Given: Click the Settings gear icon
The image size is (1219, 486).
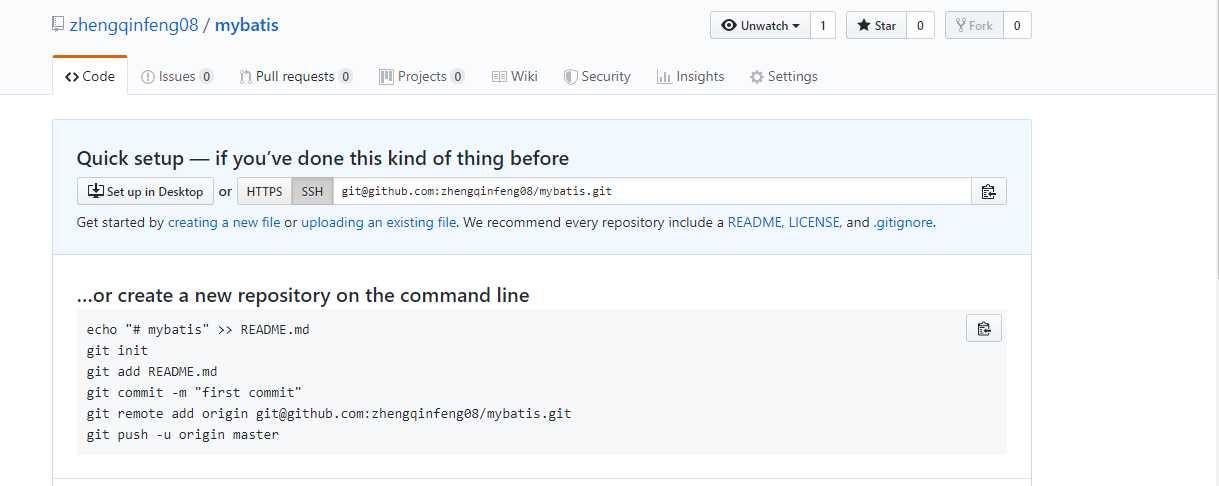Looking at the screenshot, I should (x=757, y=77).
